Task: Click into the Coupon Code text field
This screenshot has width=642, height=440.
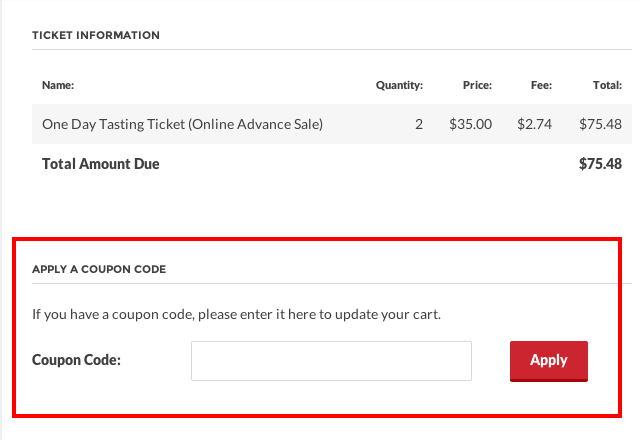Action: [331, 361]
